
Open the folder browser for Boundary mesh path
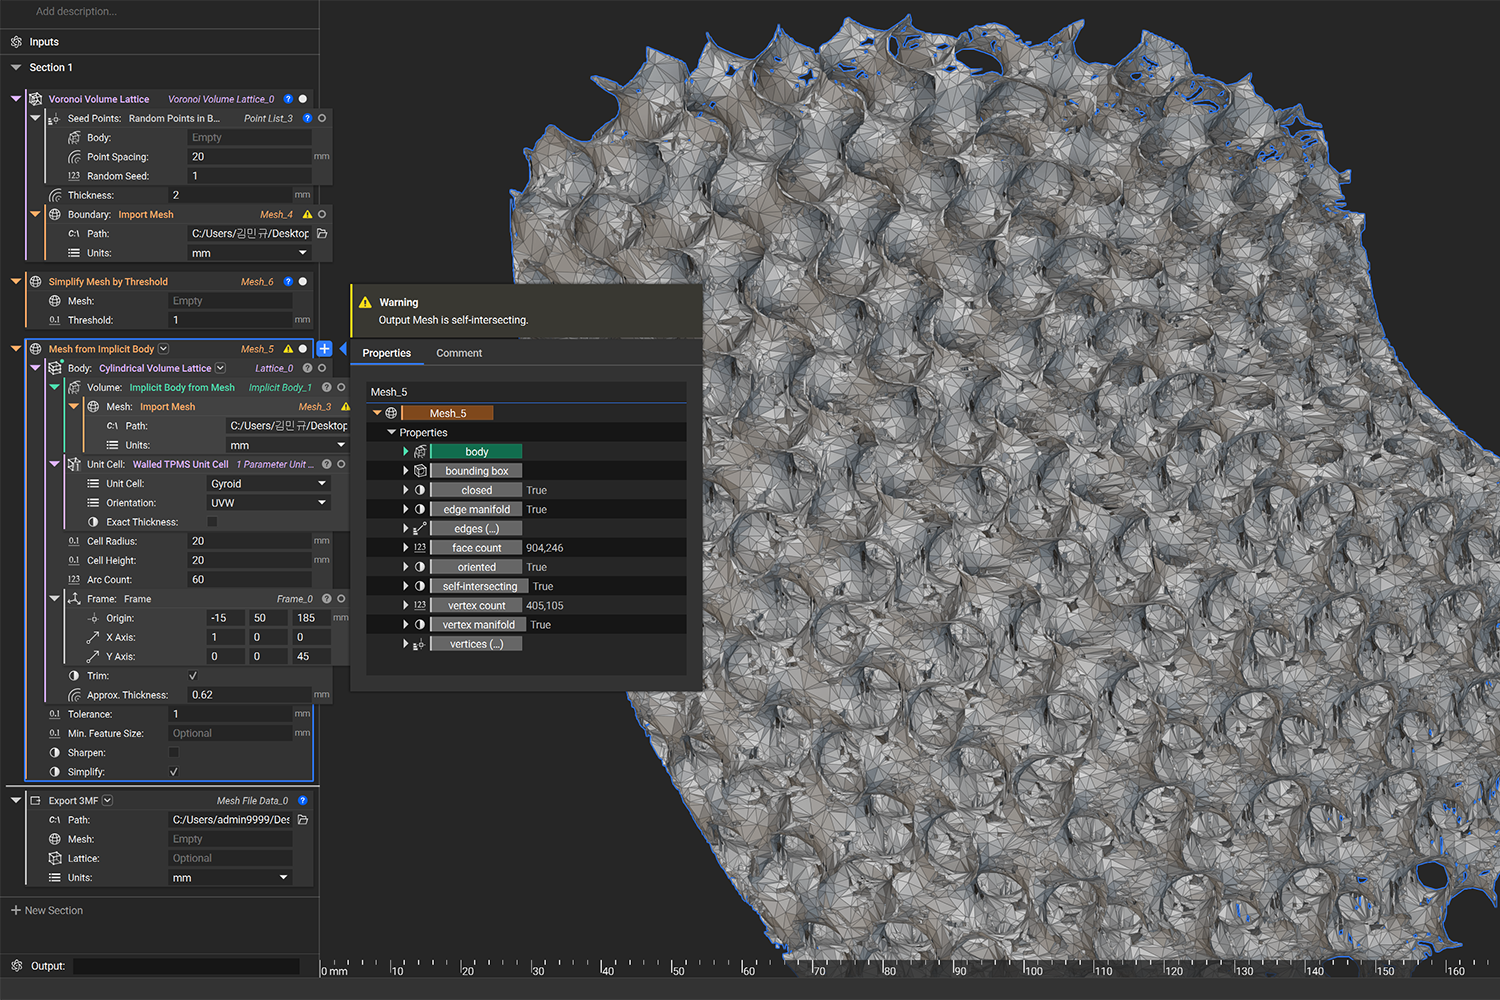pyautogui.click(x=322, y=234)
